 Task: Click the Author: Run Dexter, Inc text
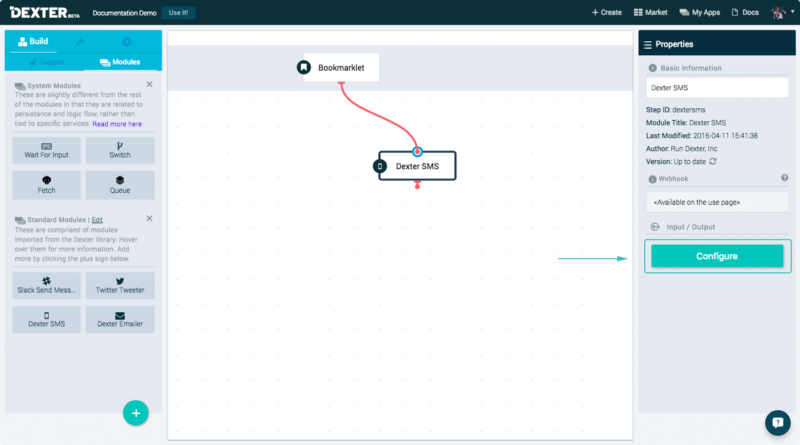pyautogui.click(x=682, y=149)
